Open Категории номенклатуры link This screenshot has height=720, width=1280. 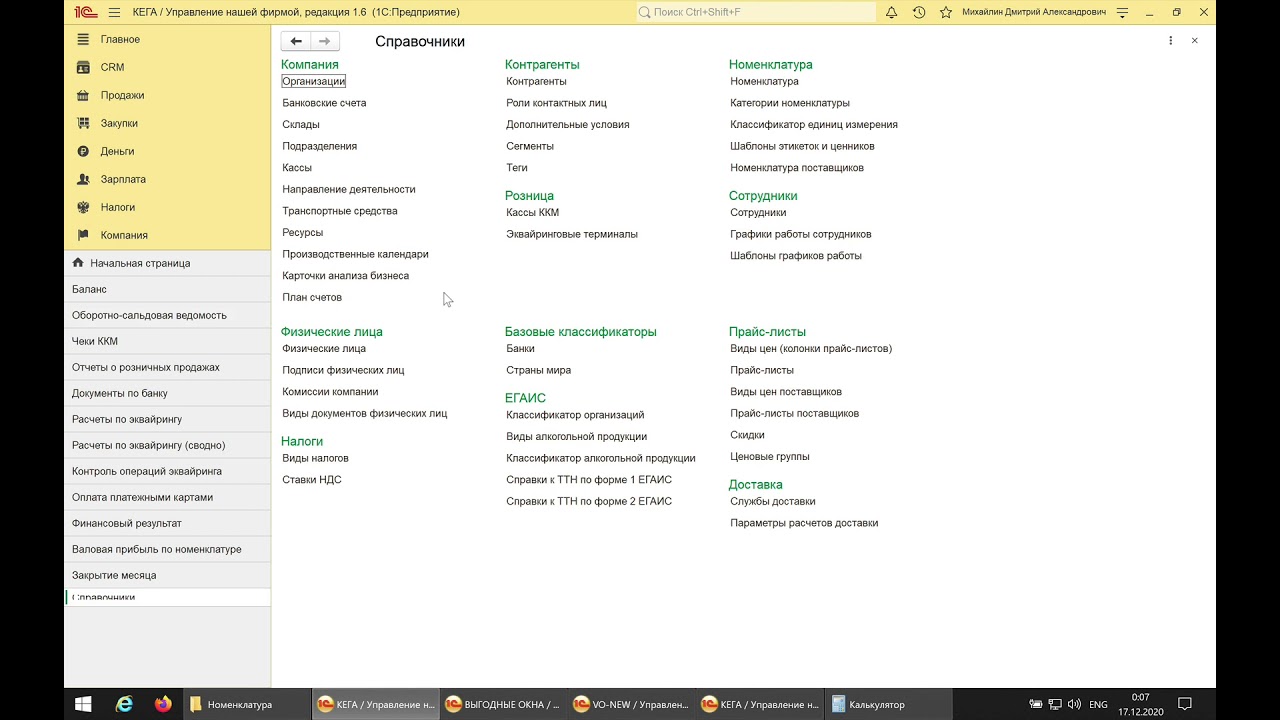pyautogui.click(x=790, y=103)
